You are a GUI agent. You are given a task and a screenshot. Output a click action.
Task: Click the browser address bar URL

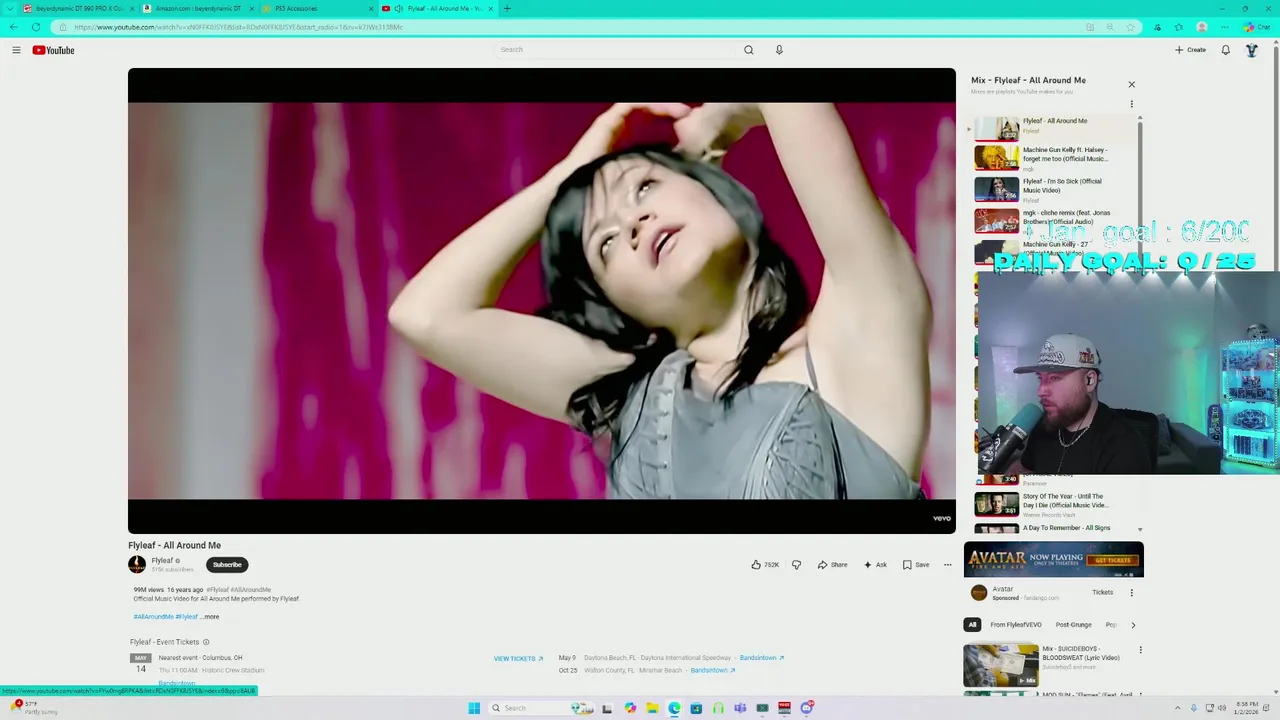[x=238, y=28]
